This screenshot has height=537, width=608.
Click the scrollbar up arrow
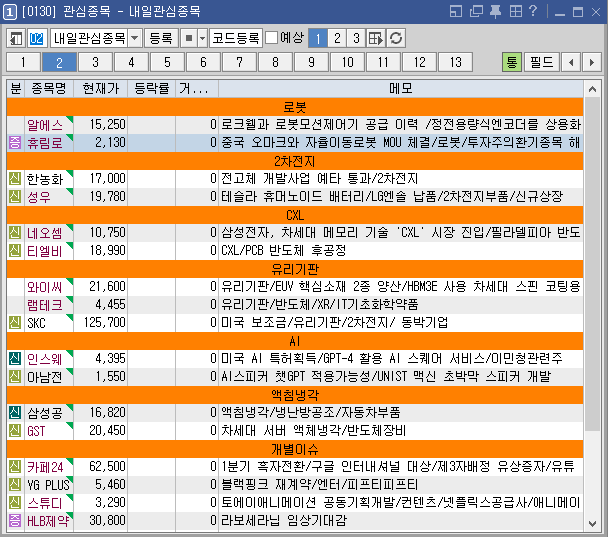click(592, 89)
